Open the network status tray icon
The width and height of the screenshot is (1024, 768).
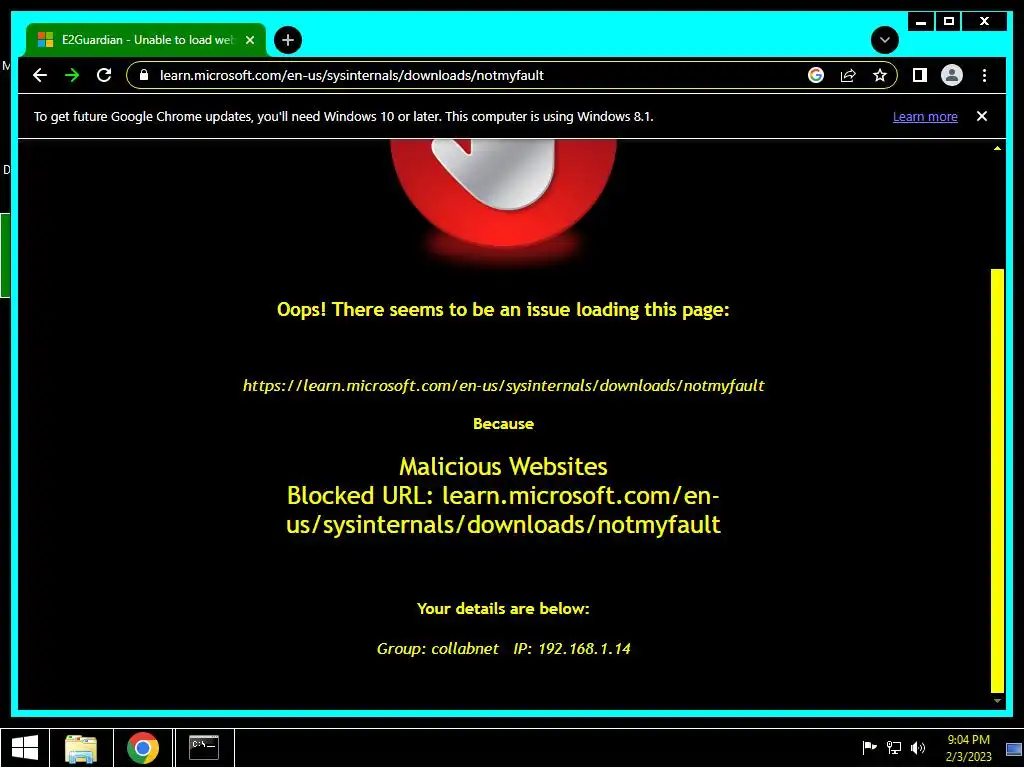(x=894, y=748)
